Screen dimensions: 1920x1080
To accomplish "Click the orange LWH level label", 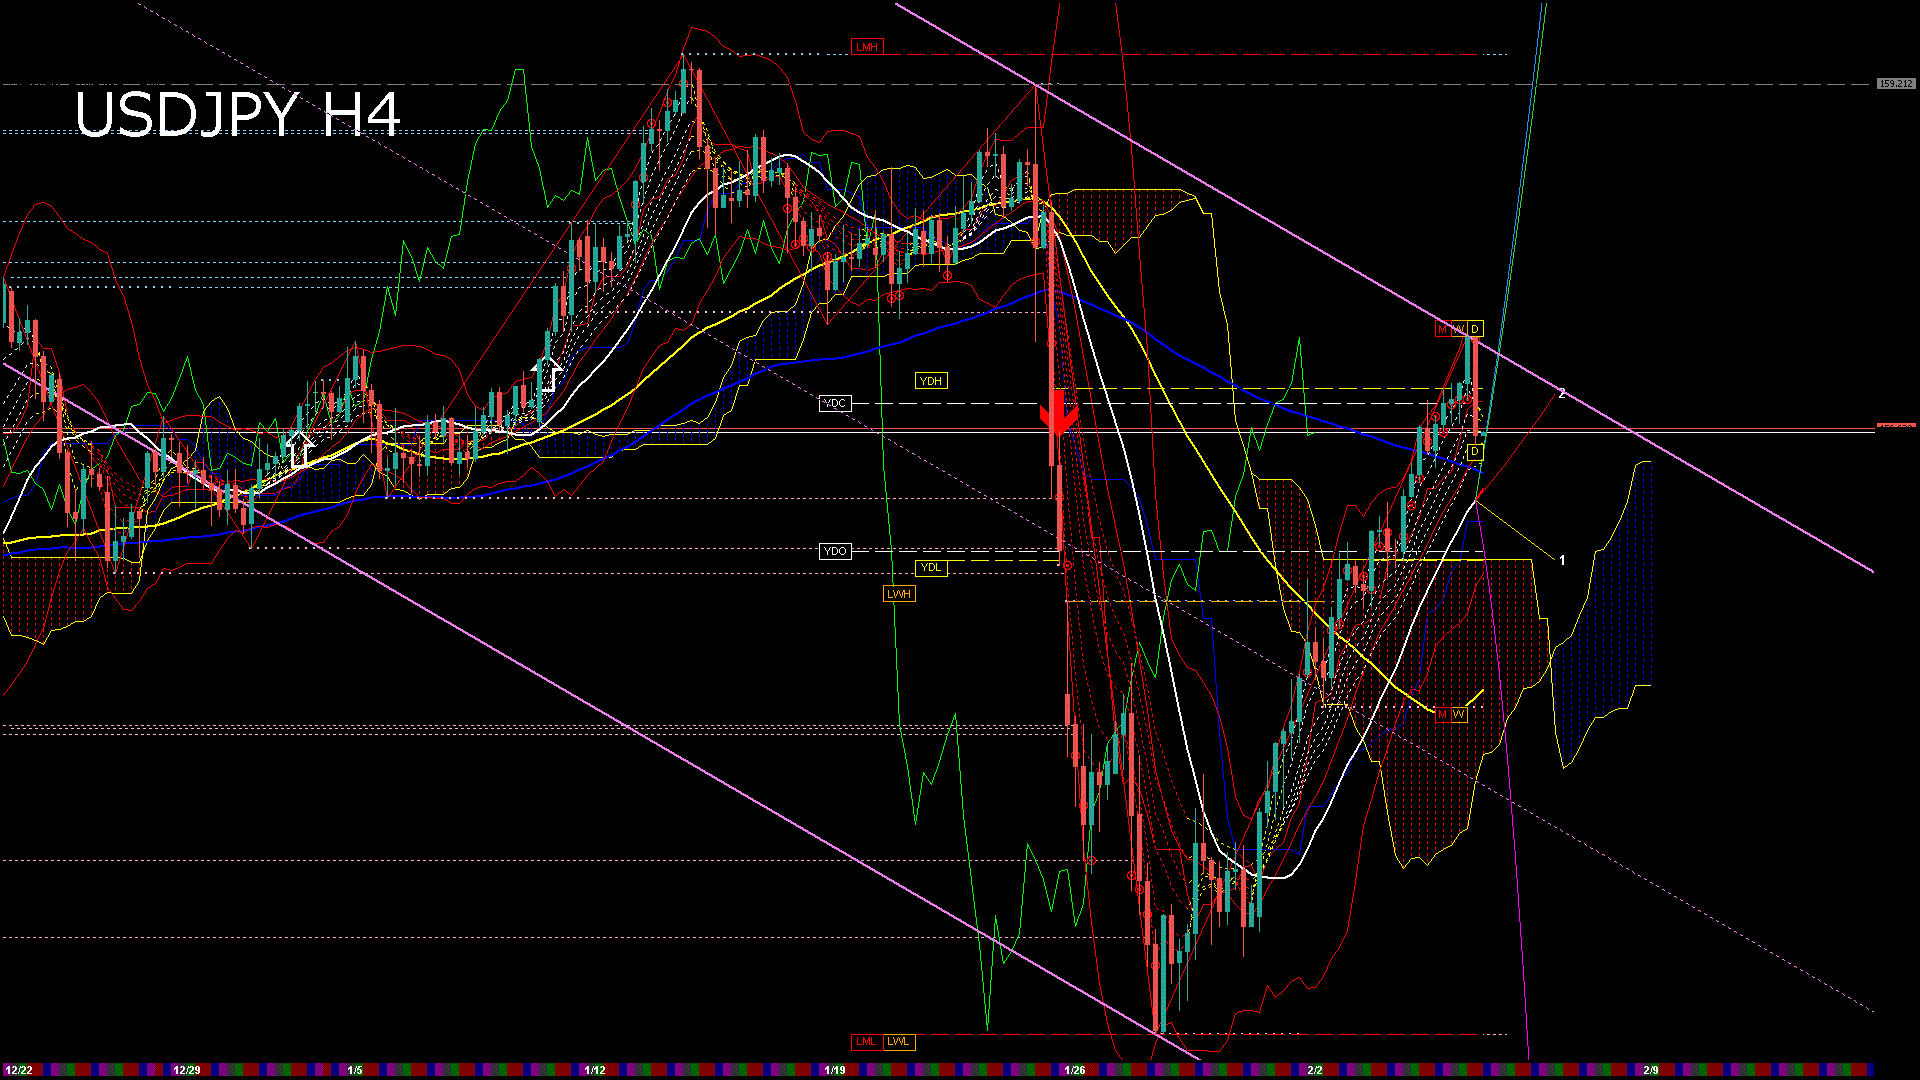I will (898, 594).
